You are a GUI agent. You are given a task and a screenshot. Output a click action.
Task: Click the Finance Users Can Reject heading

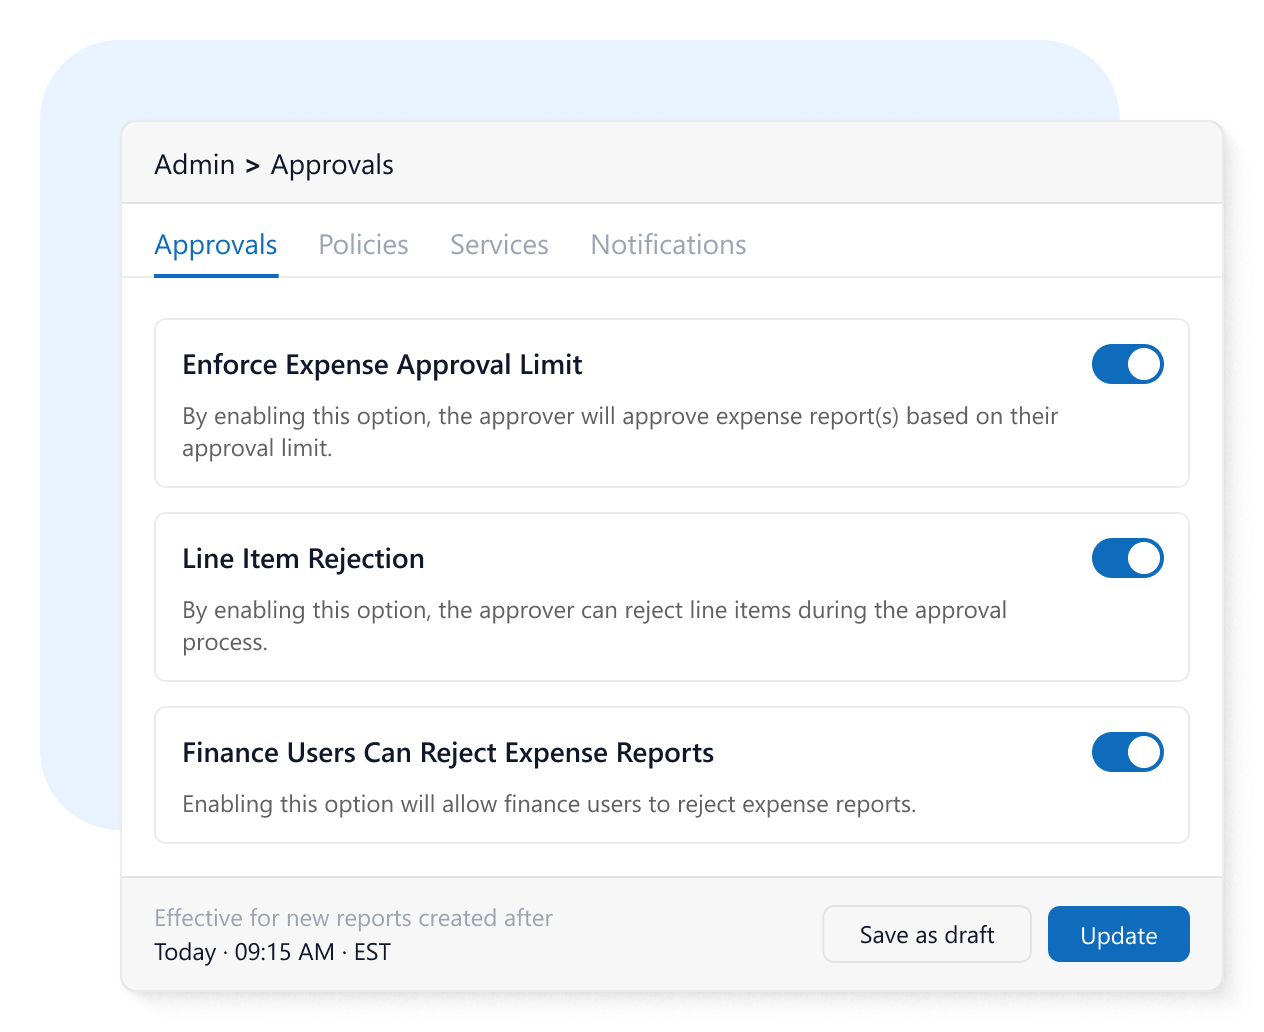pos(448,753)
